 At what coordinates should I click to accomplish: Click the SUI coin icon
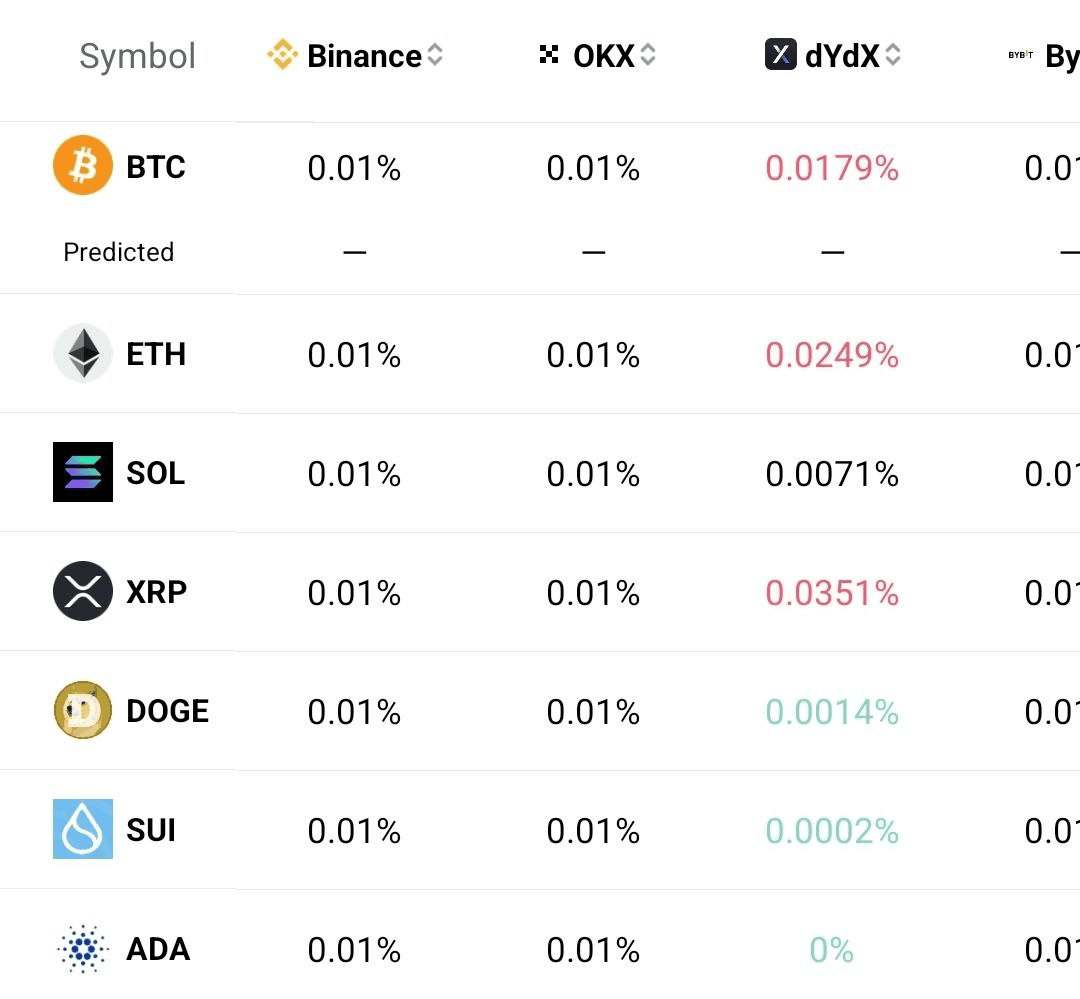83,829
